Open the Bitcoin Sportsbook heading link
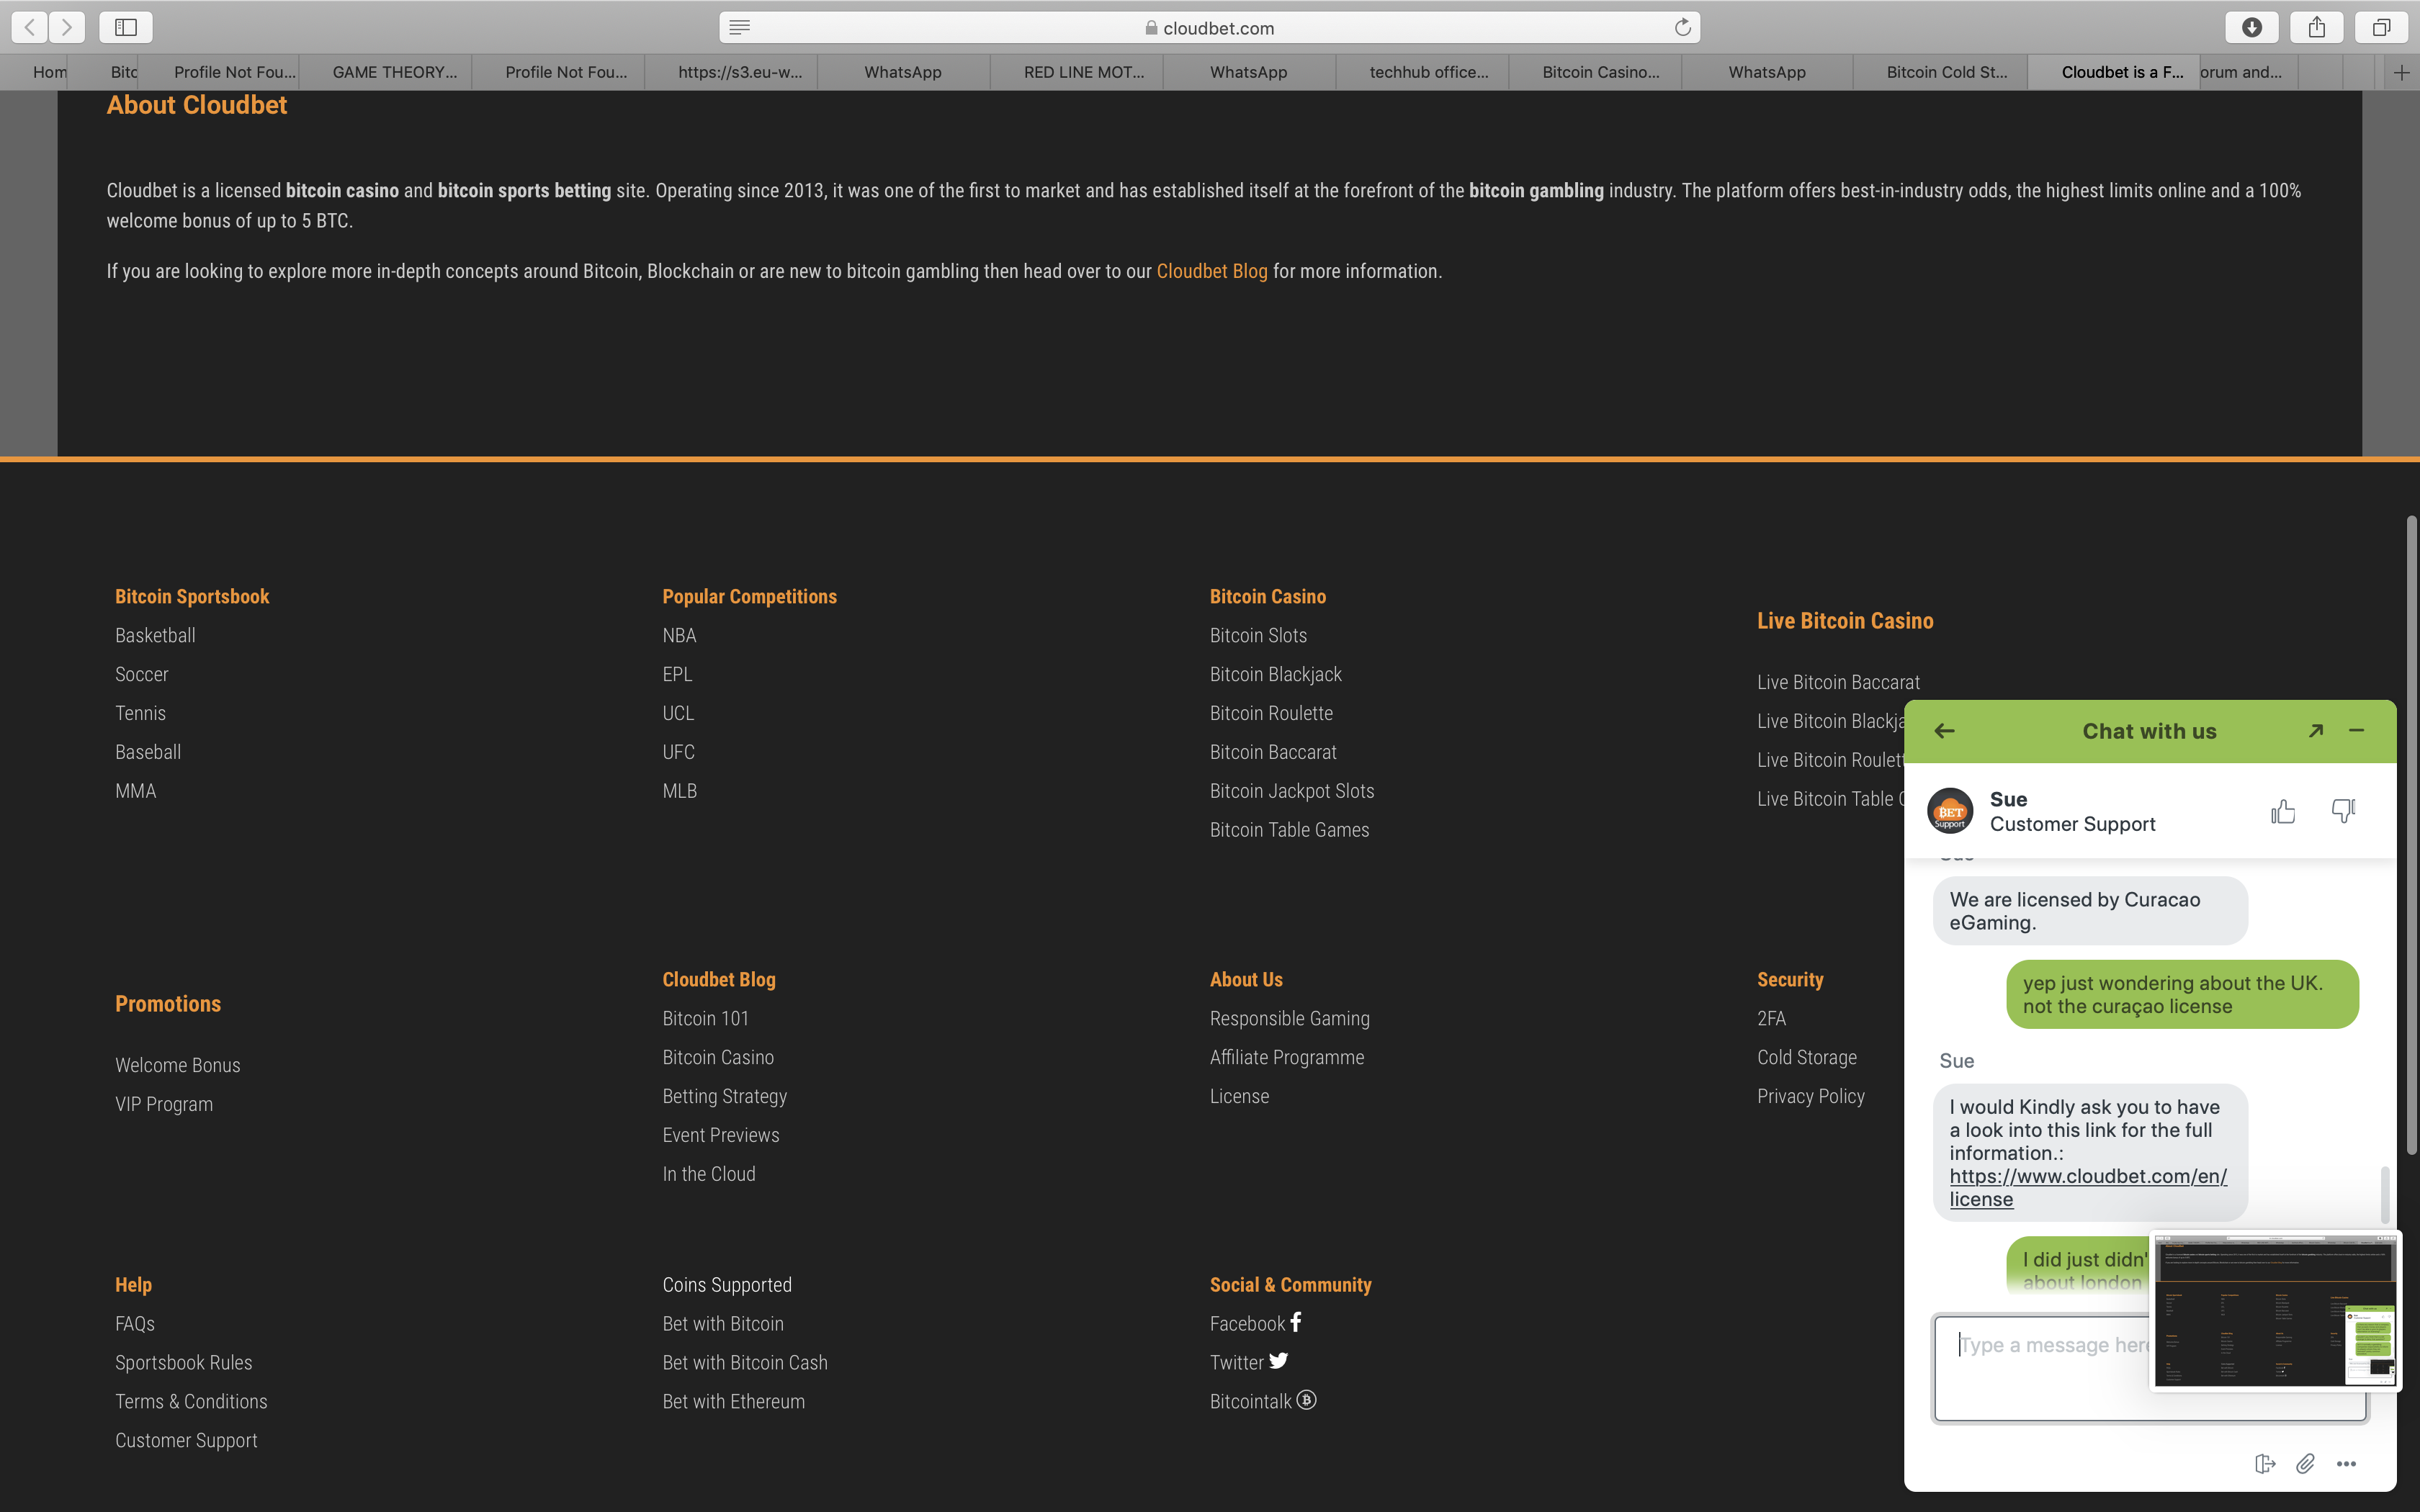The width and height of the screenshot is (2420, 1512). click(192, 596)
